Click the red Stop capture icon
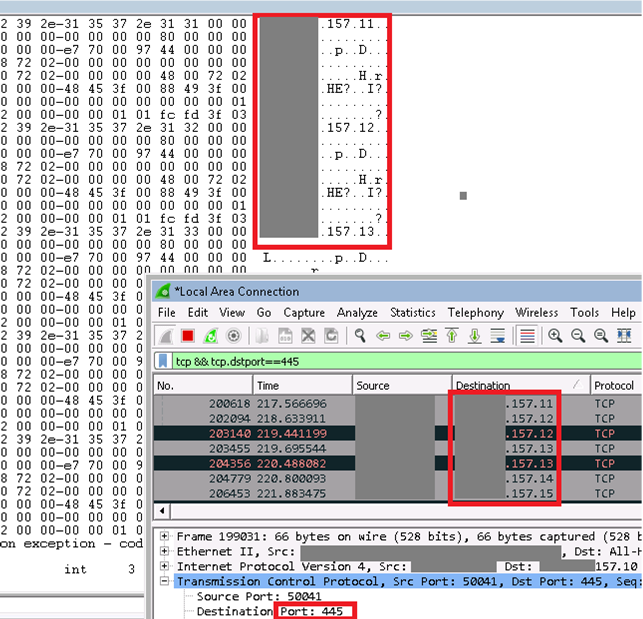Screen dimensions: 643x619 click(x=187, y=336)
